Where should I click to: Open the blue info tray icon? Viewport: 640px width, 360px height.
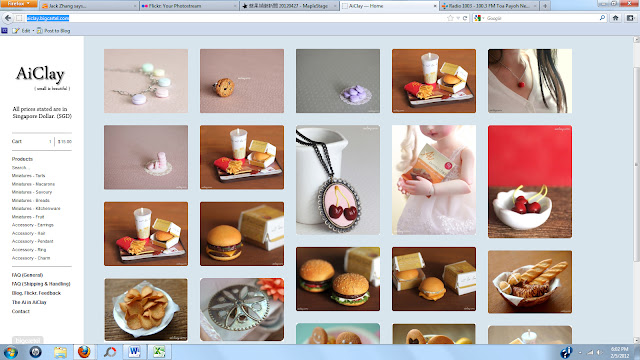[566, 352]
